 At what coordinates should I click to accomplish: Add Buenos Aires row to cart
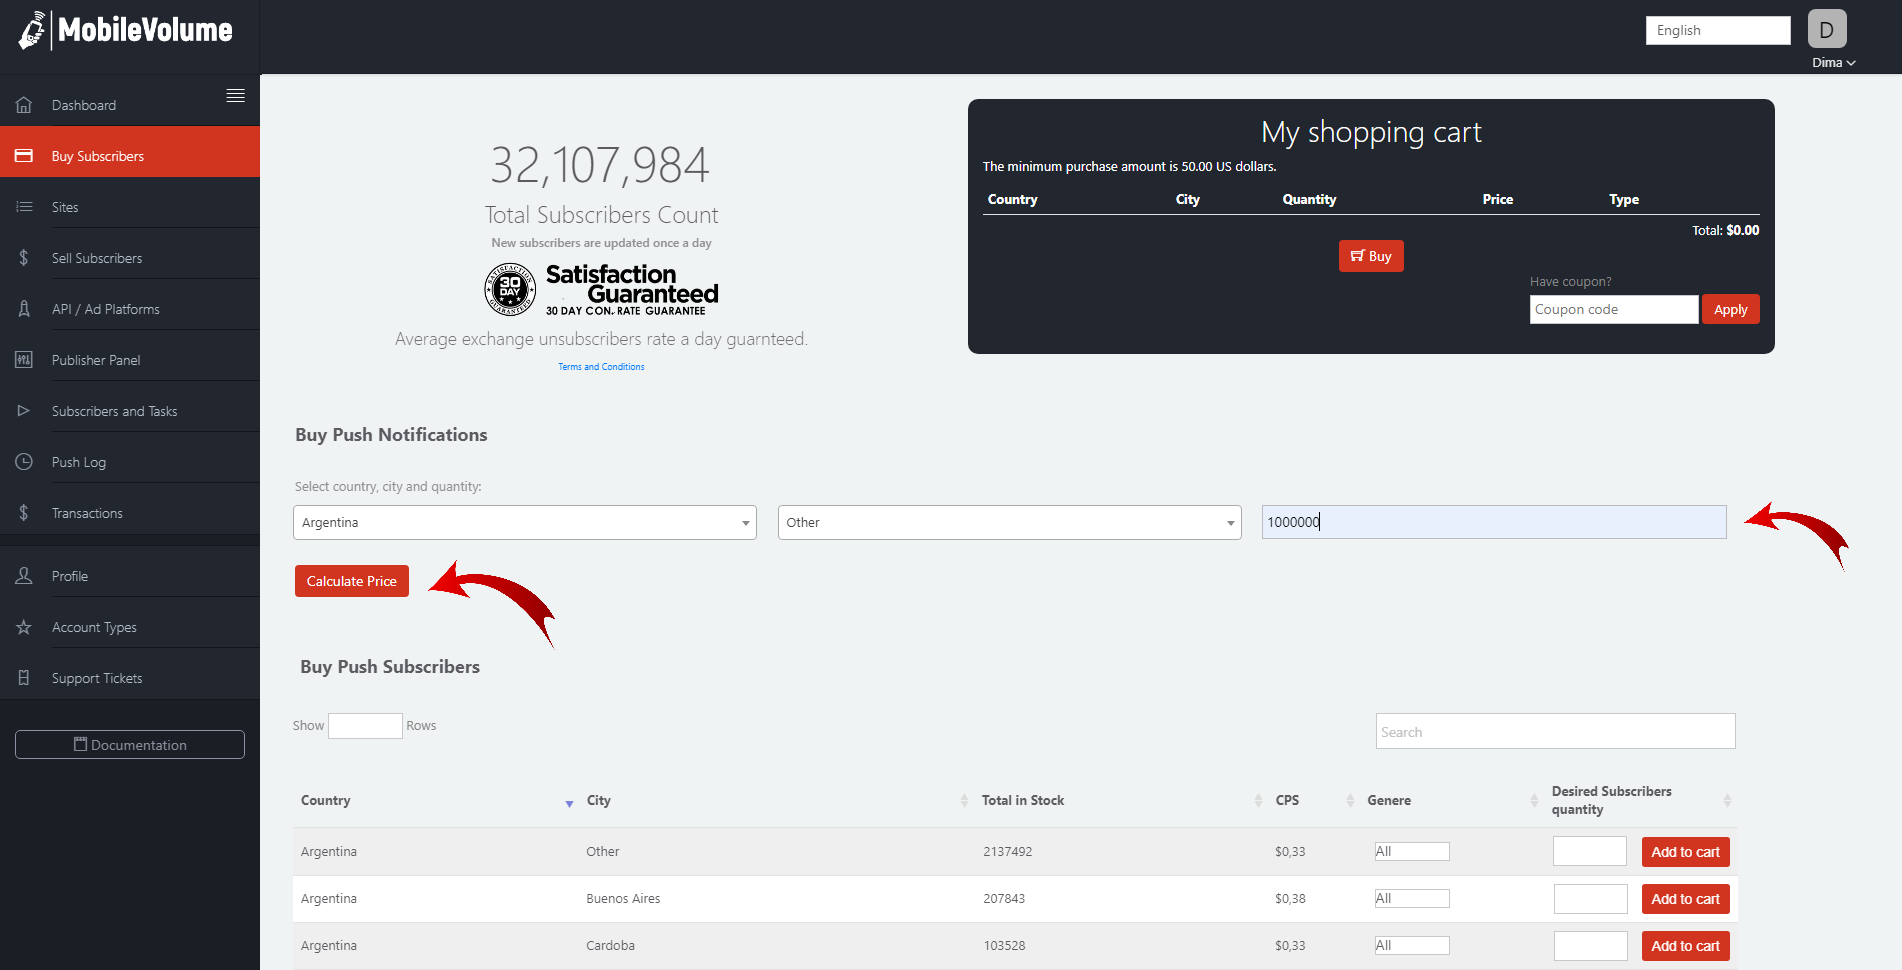pos(1685,899)
